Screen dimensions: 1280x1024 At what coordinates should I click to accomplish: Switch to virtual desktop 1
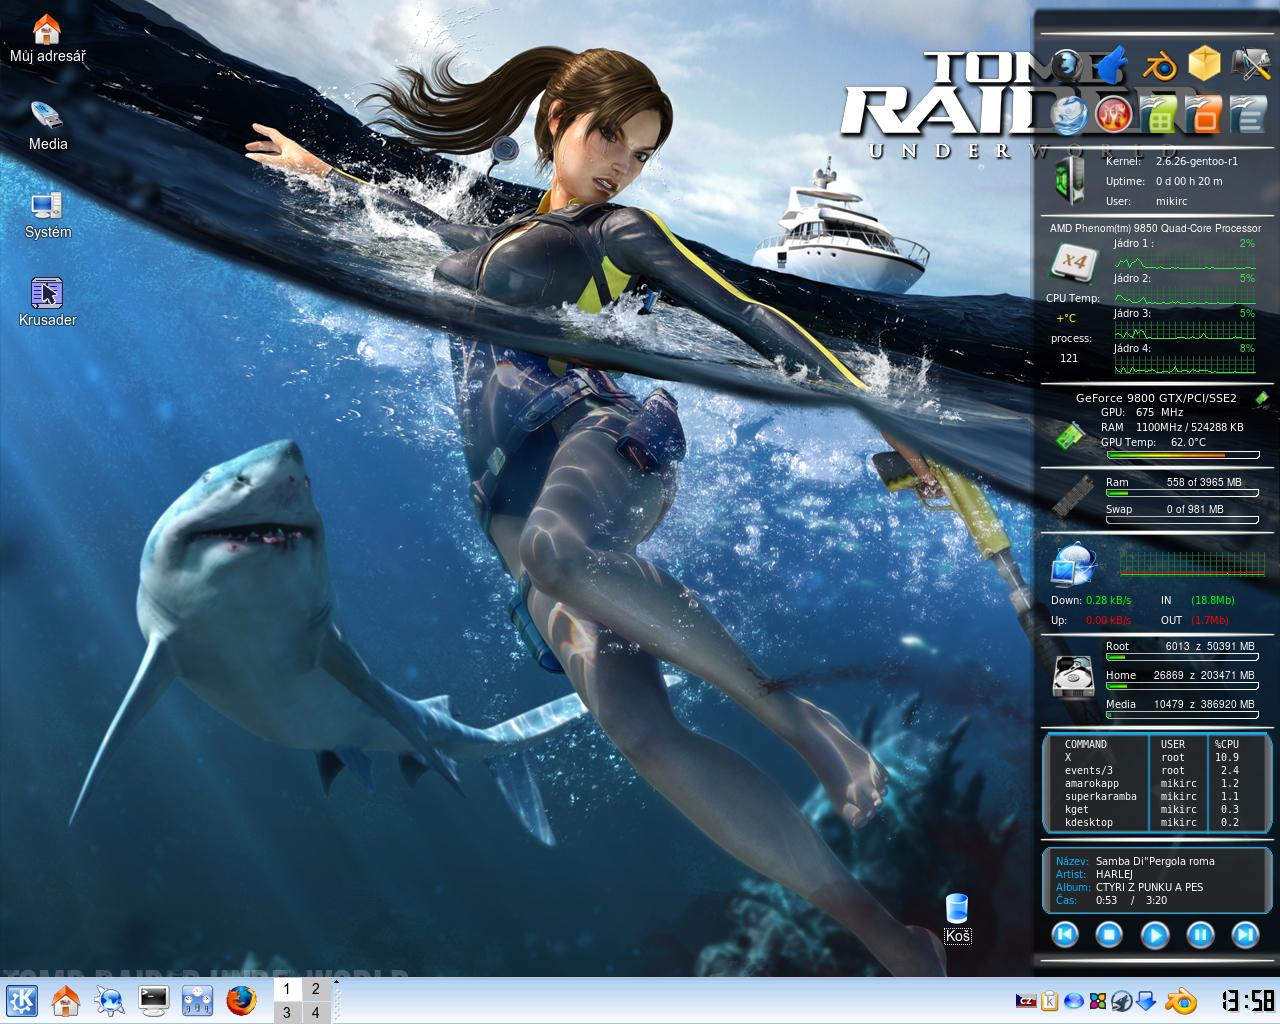[x=287, y=989]
